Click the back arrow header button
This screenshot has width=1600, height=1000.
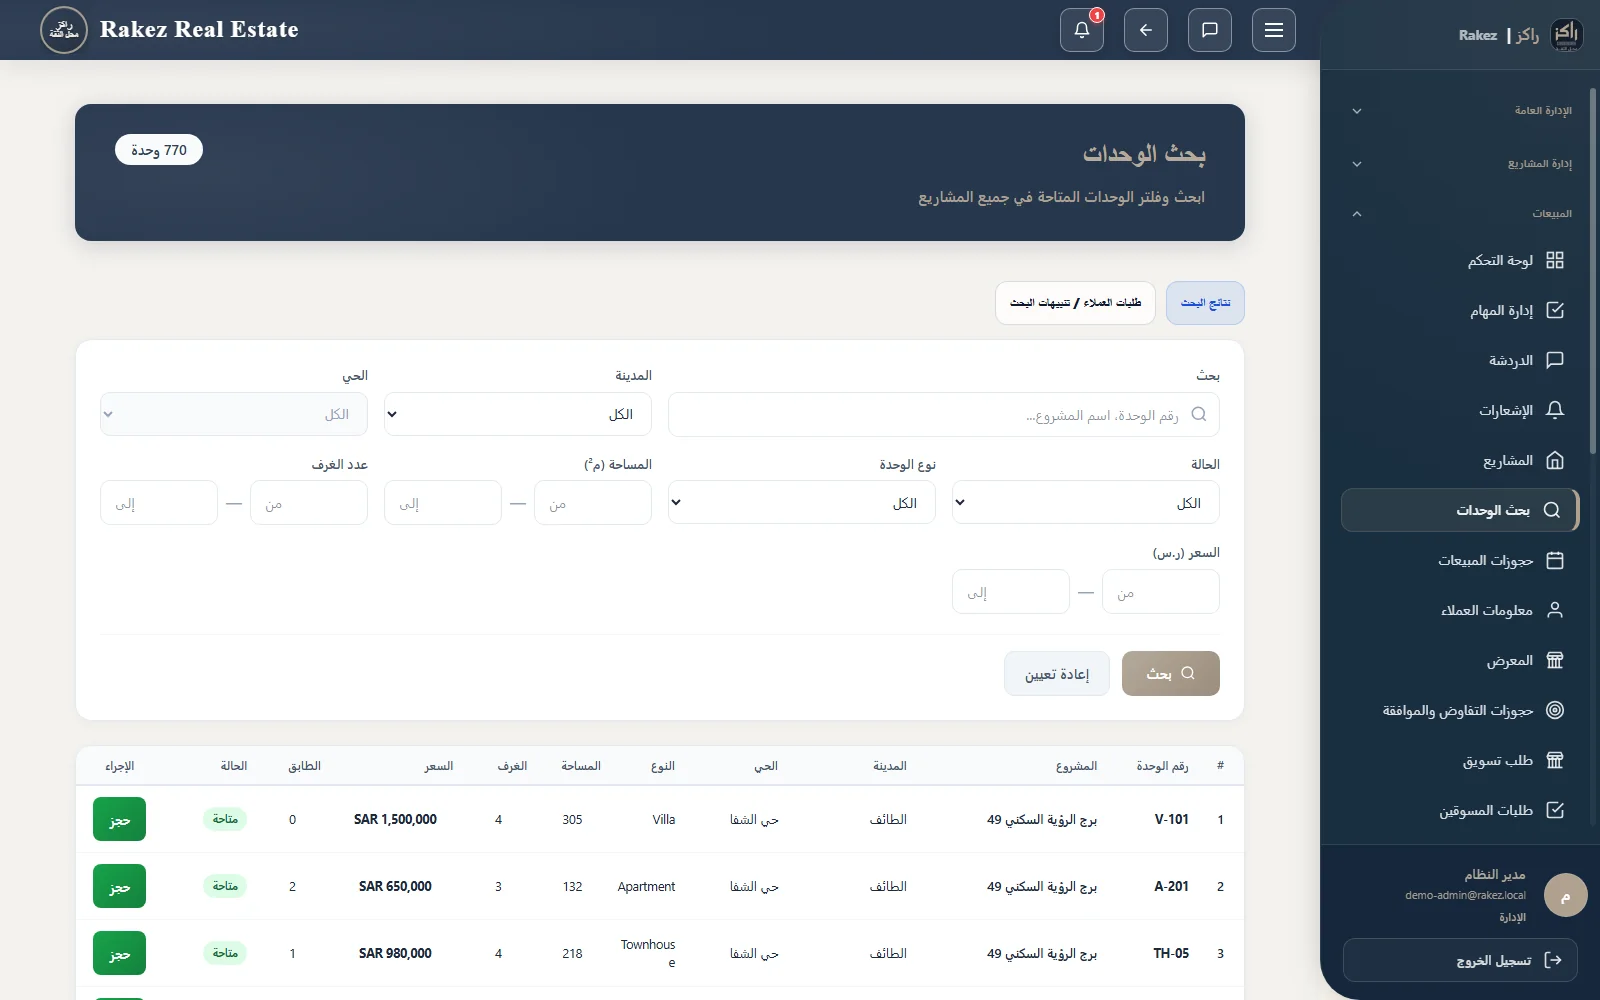point(1146,30)
